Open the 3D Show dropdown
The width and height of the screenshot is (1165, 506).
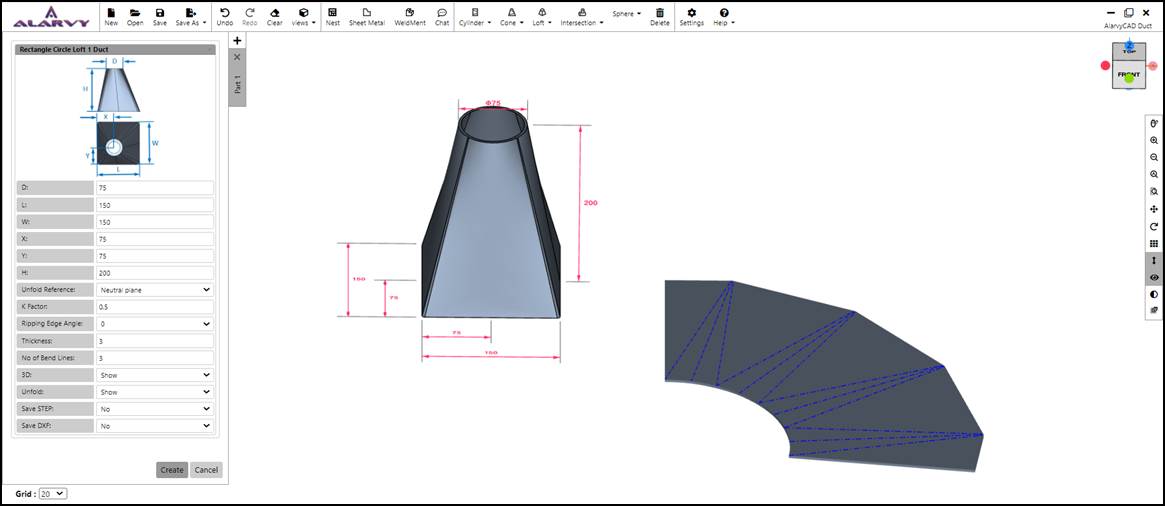pyautogui.click(x=155, y=375)
